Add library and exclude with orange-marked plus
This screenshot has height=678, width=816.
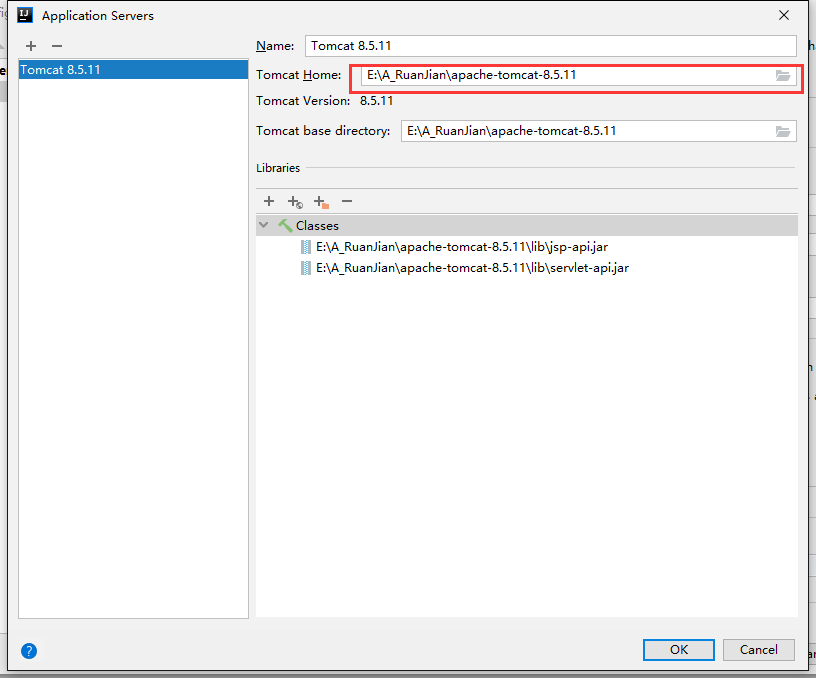tap(321, 201)
